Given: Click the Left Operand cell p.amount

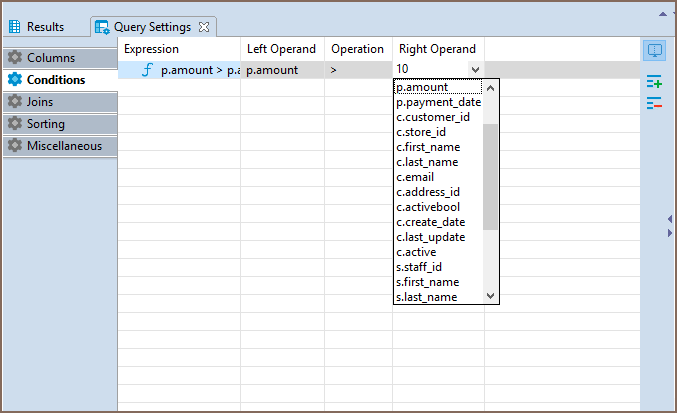Looking at the screenshot, I should (x=282, y=70).
